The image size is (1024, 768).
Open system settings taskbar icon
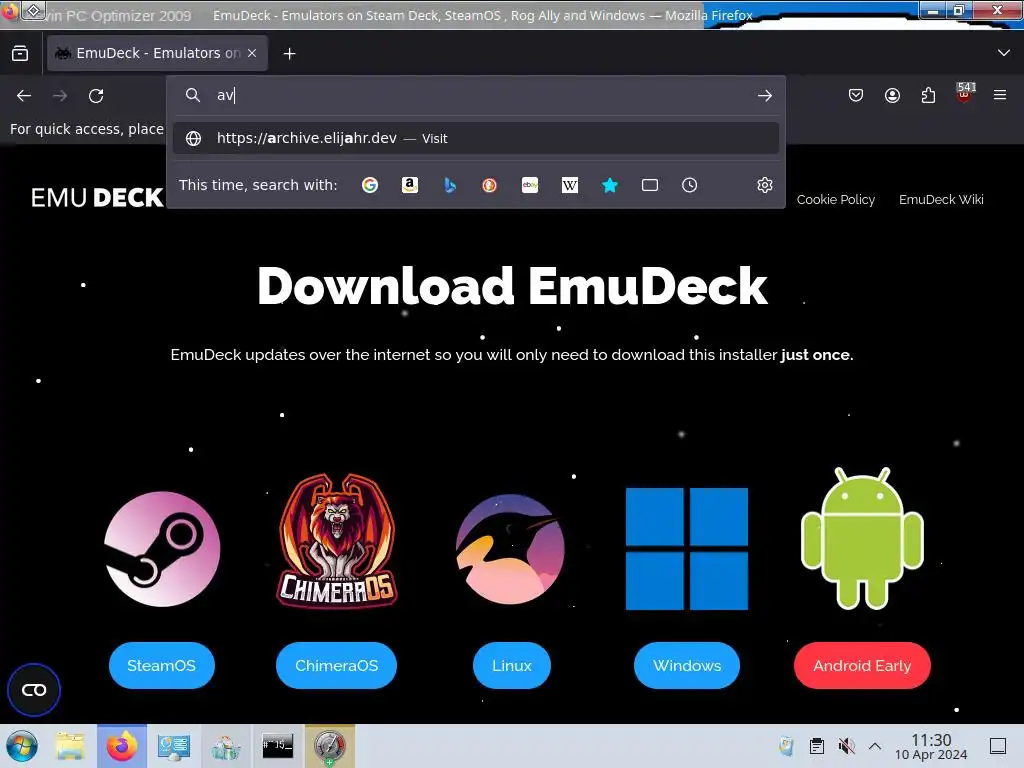[x=173, y=746]
